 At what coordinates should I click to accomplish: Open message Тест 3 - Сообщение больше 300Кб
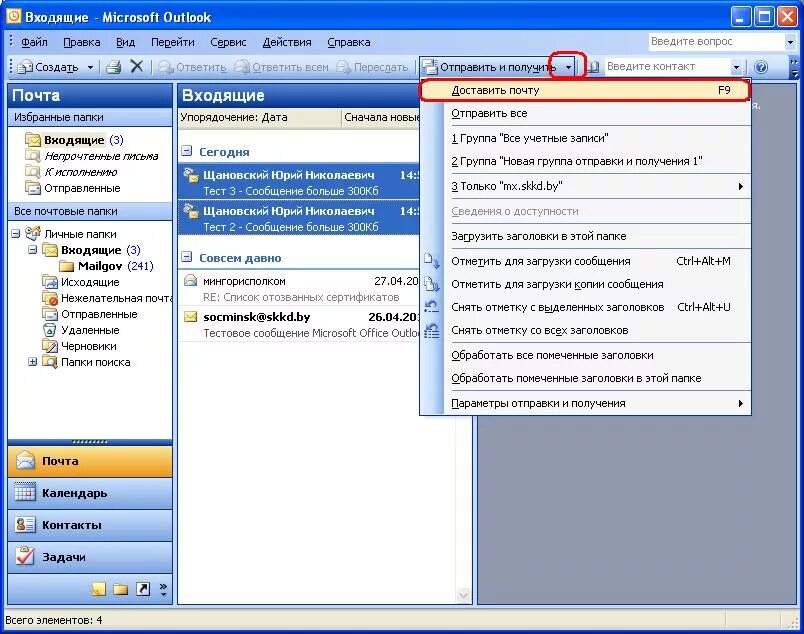pos(299,182)
